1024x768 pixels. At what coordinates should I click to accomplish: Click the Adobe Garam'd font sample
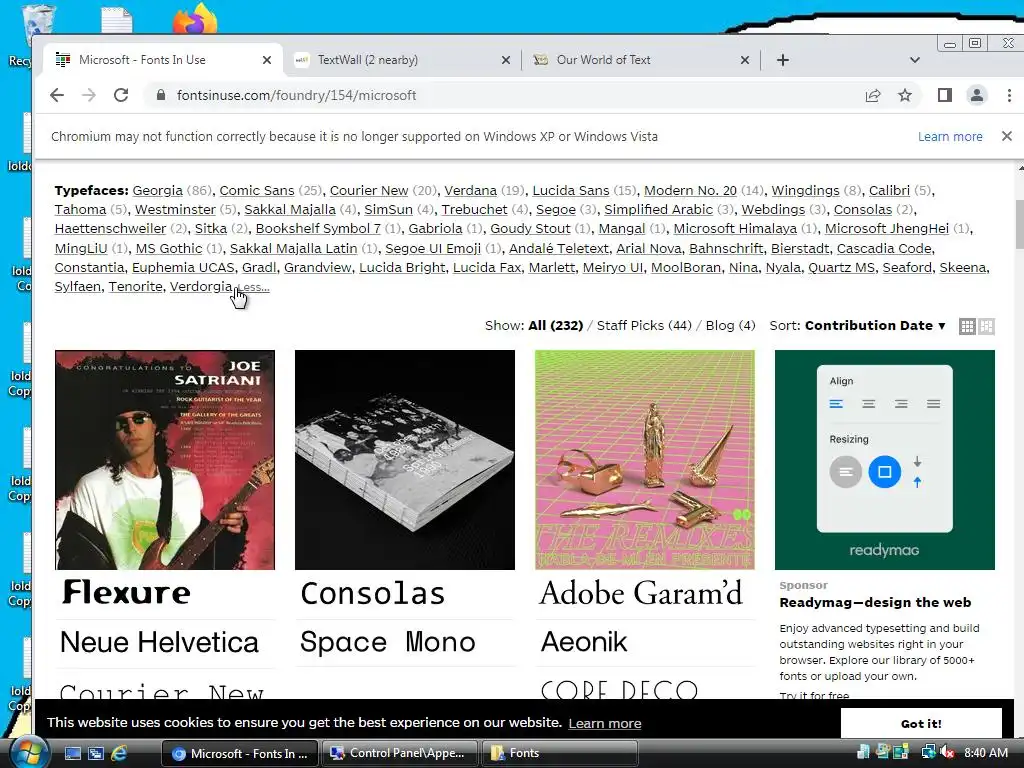[x=641, y=593]
